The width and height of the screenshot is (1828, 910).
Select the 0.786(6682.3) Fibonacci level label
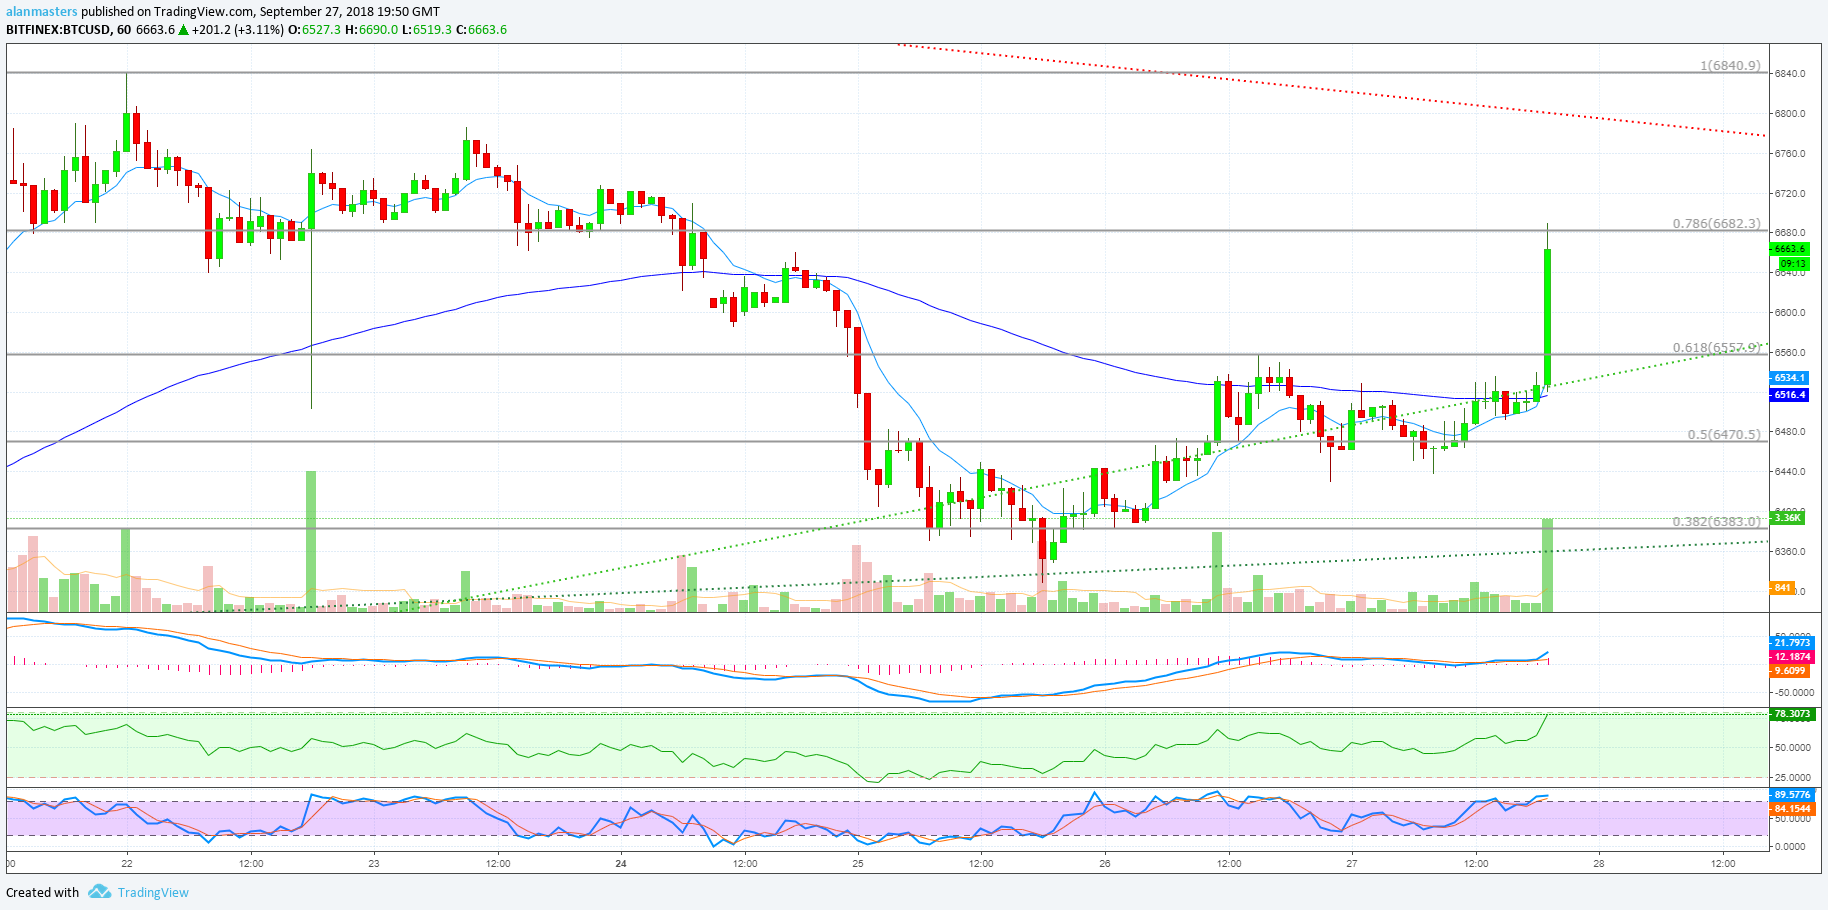tap(1716, 223)
